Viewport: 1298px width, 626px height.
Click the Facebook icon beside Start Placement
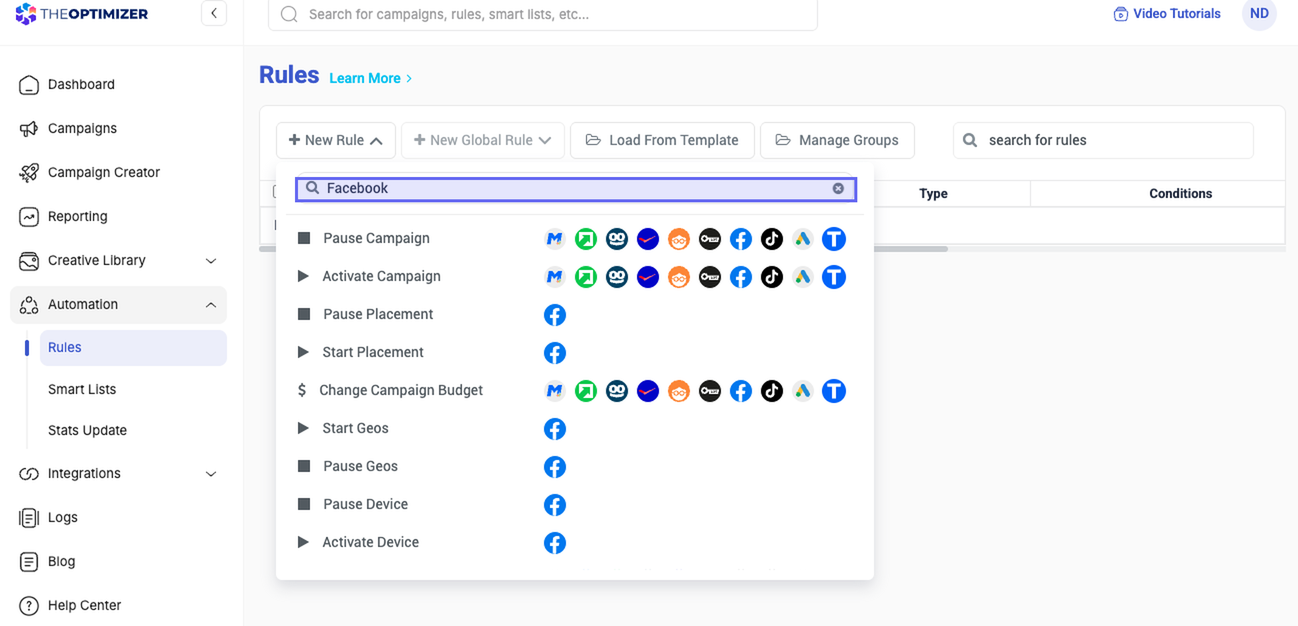point(555,353)
